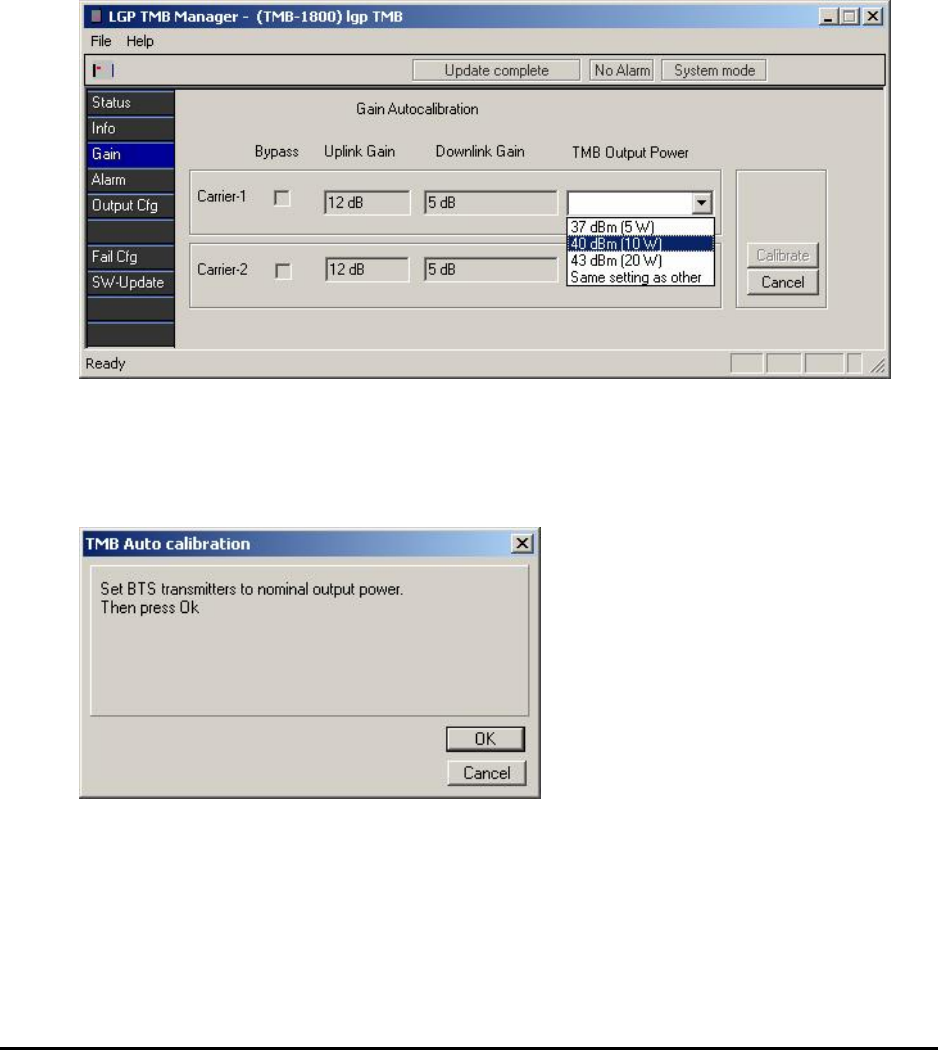Image resolution: width=938 pixels, height=1050 pixels.
Task: Click the Carrier-1 label
Action: tap(222, 196)
